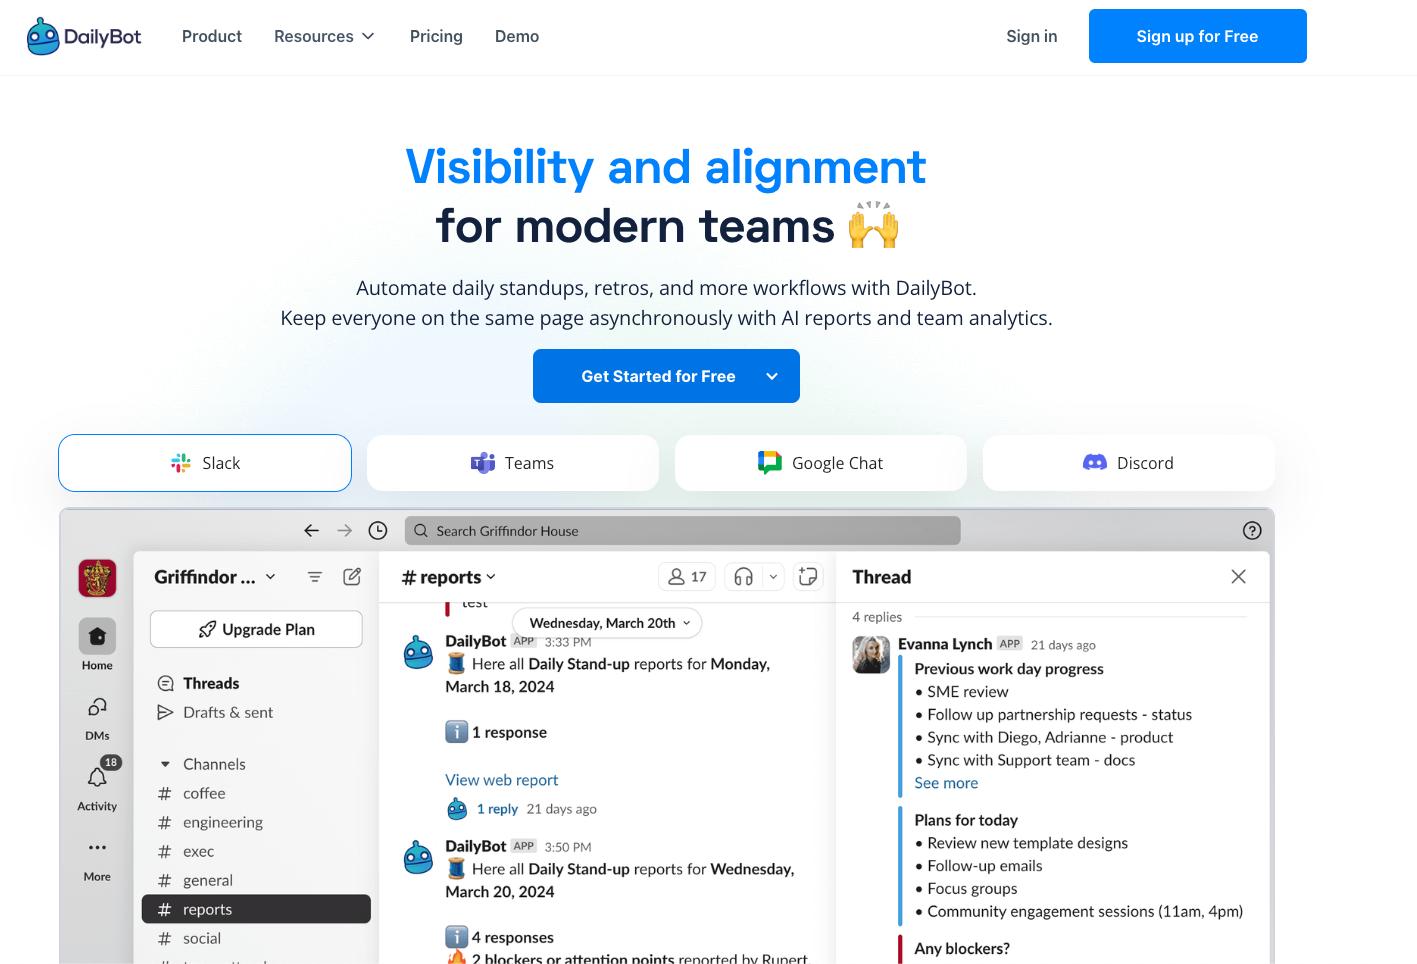Image resolution: width=1417 pixels, height=964 pixels.
Task: Click the 1 response info icon
Action: click(x=456, y=732)
